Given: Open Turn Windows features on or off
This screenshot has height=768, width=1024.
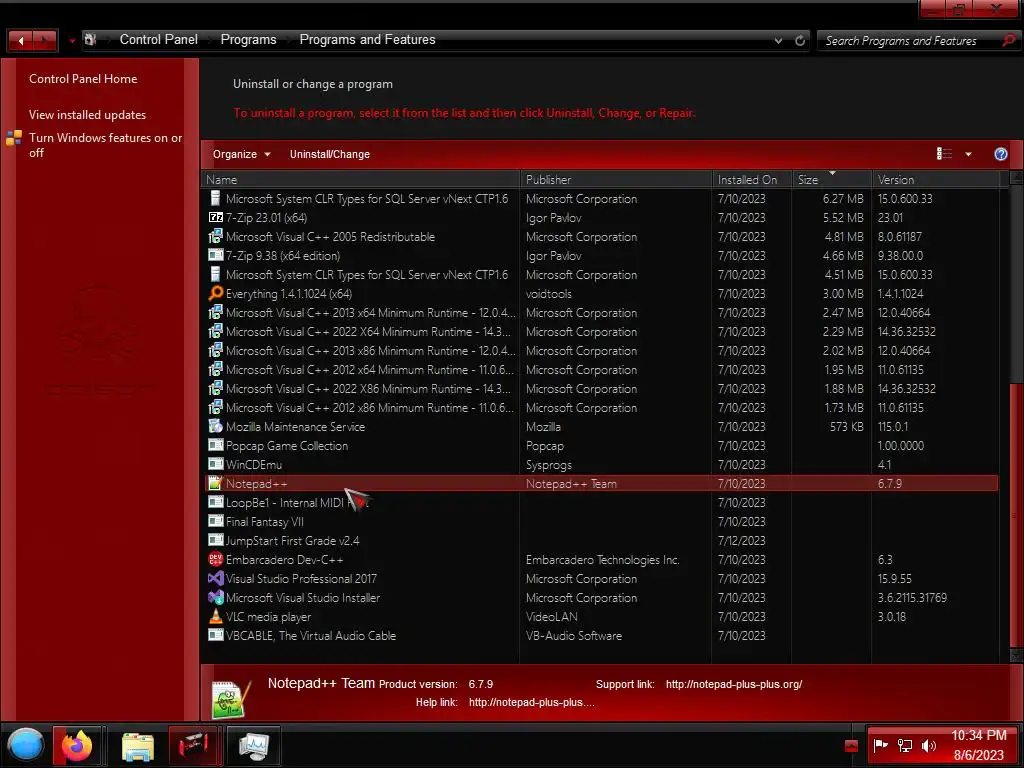Looking at the screenshot, I should tap(105, 145).
